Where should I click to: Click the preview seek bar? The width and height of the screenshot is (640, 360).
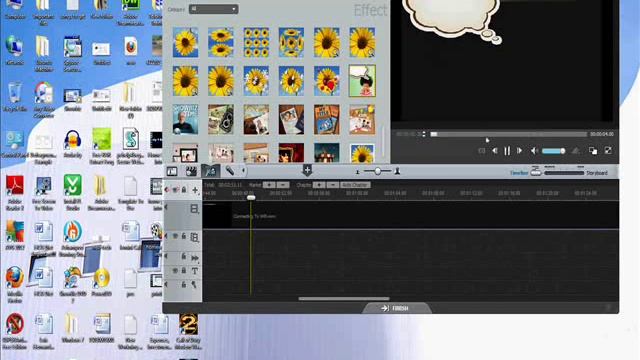point(509,134)
